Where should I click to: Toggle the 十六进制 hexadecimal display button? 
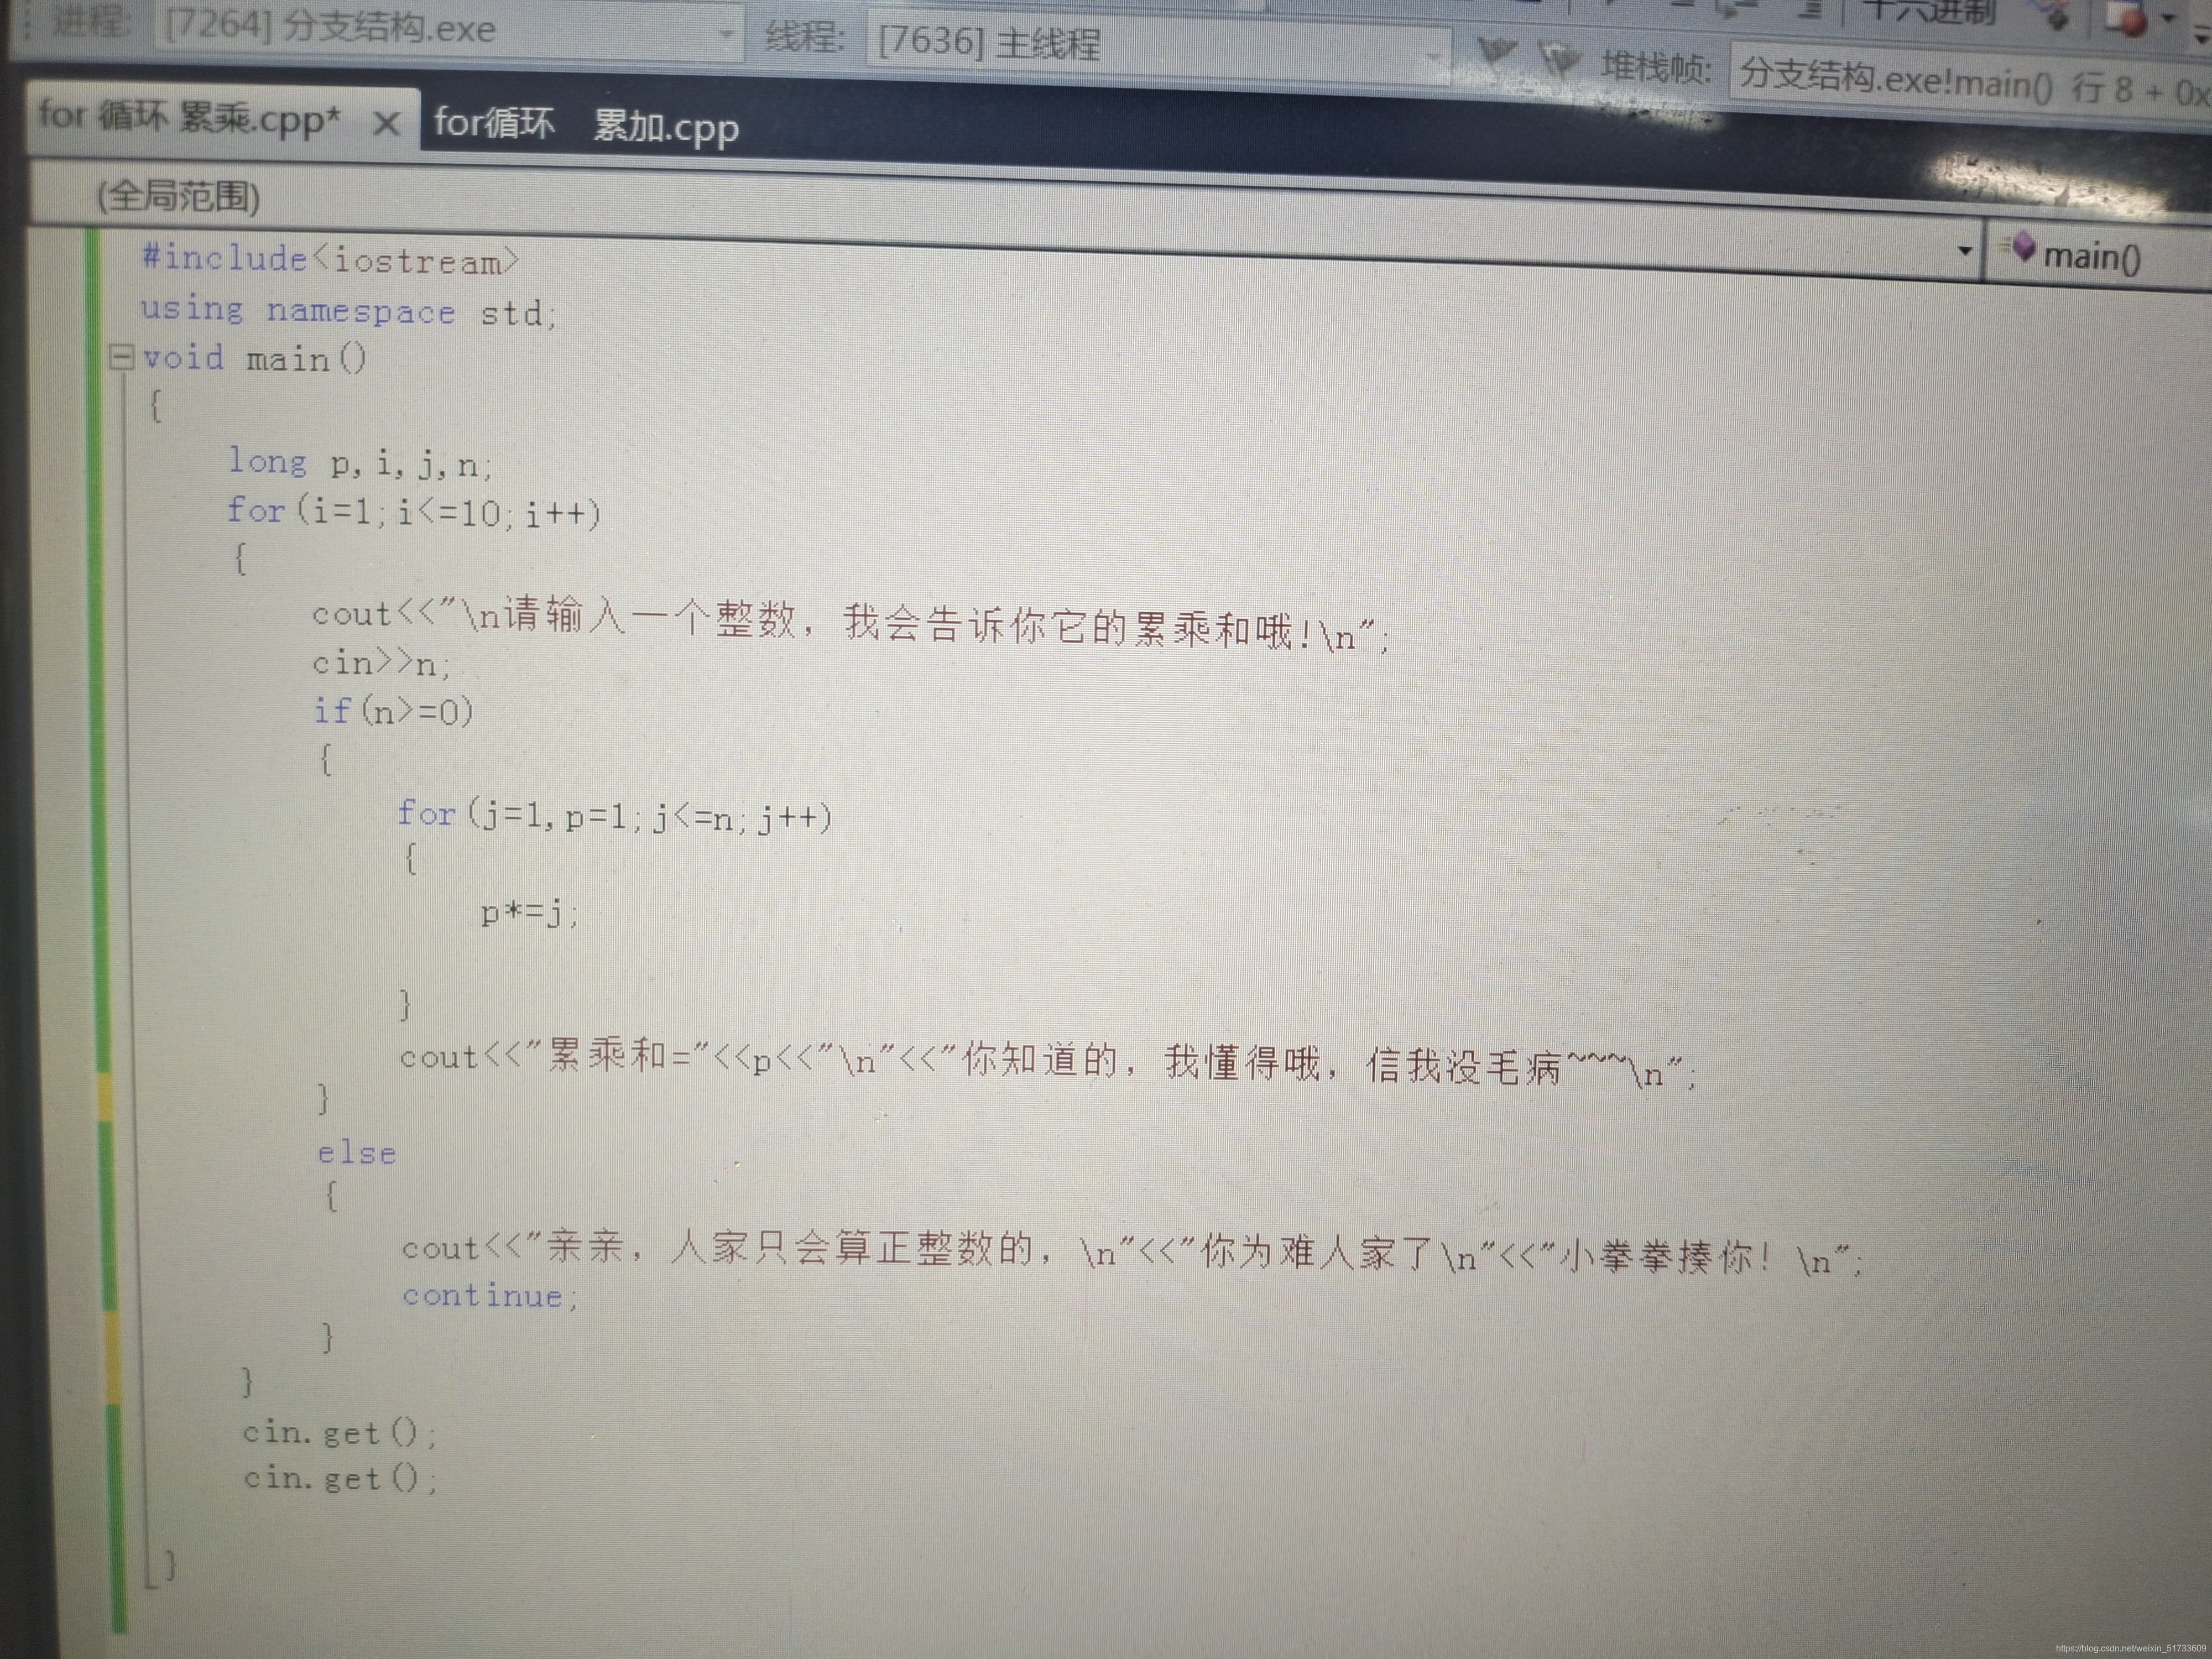click(1931, 12)
